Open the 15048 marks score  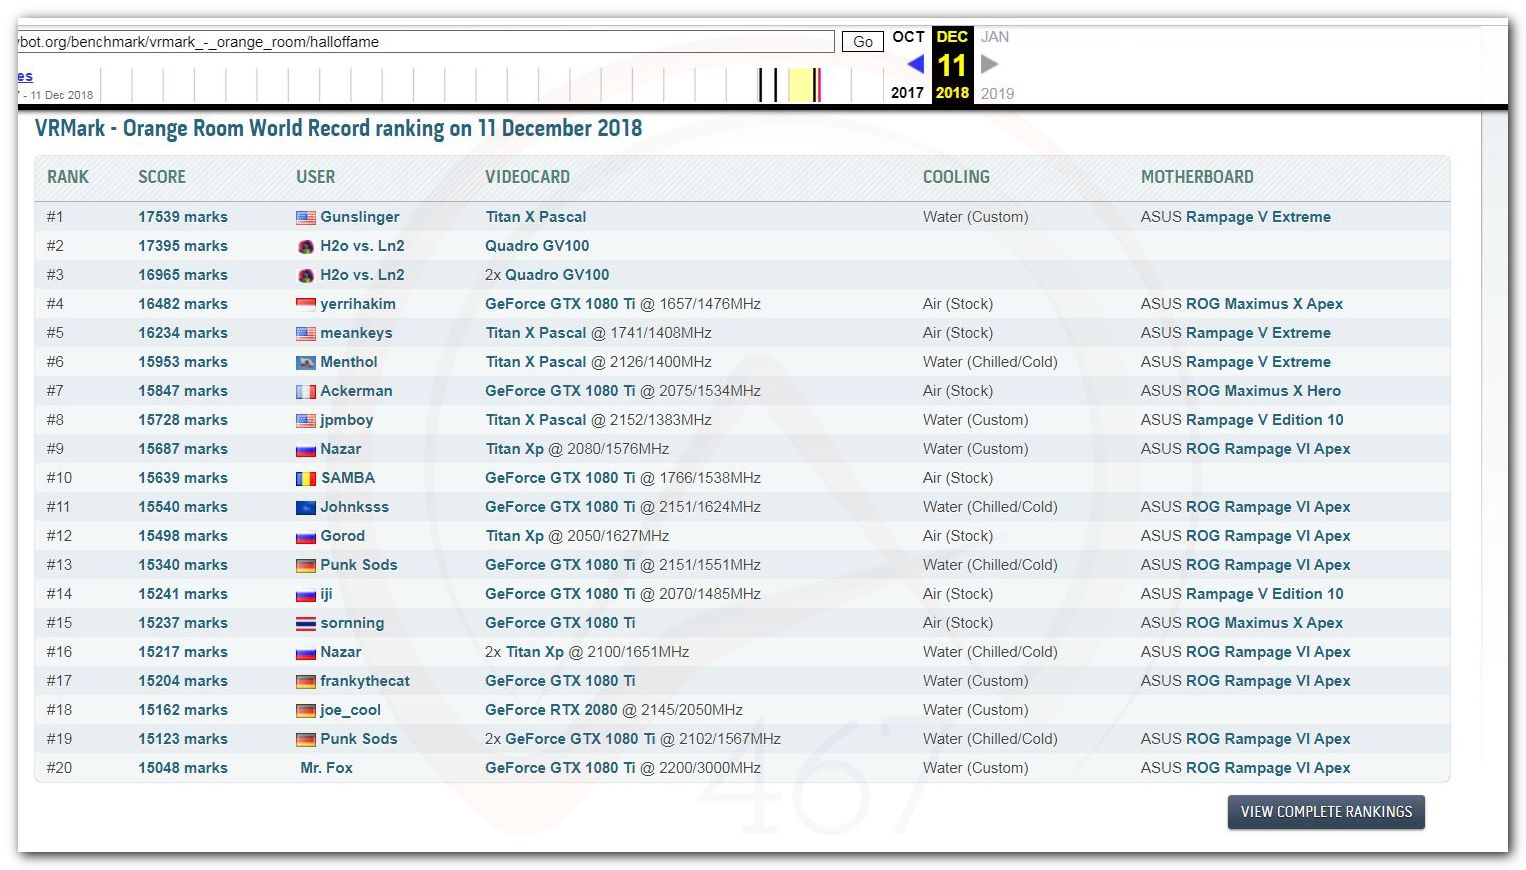point(183,768)
